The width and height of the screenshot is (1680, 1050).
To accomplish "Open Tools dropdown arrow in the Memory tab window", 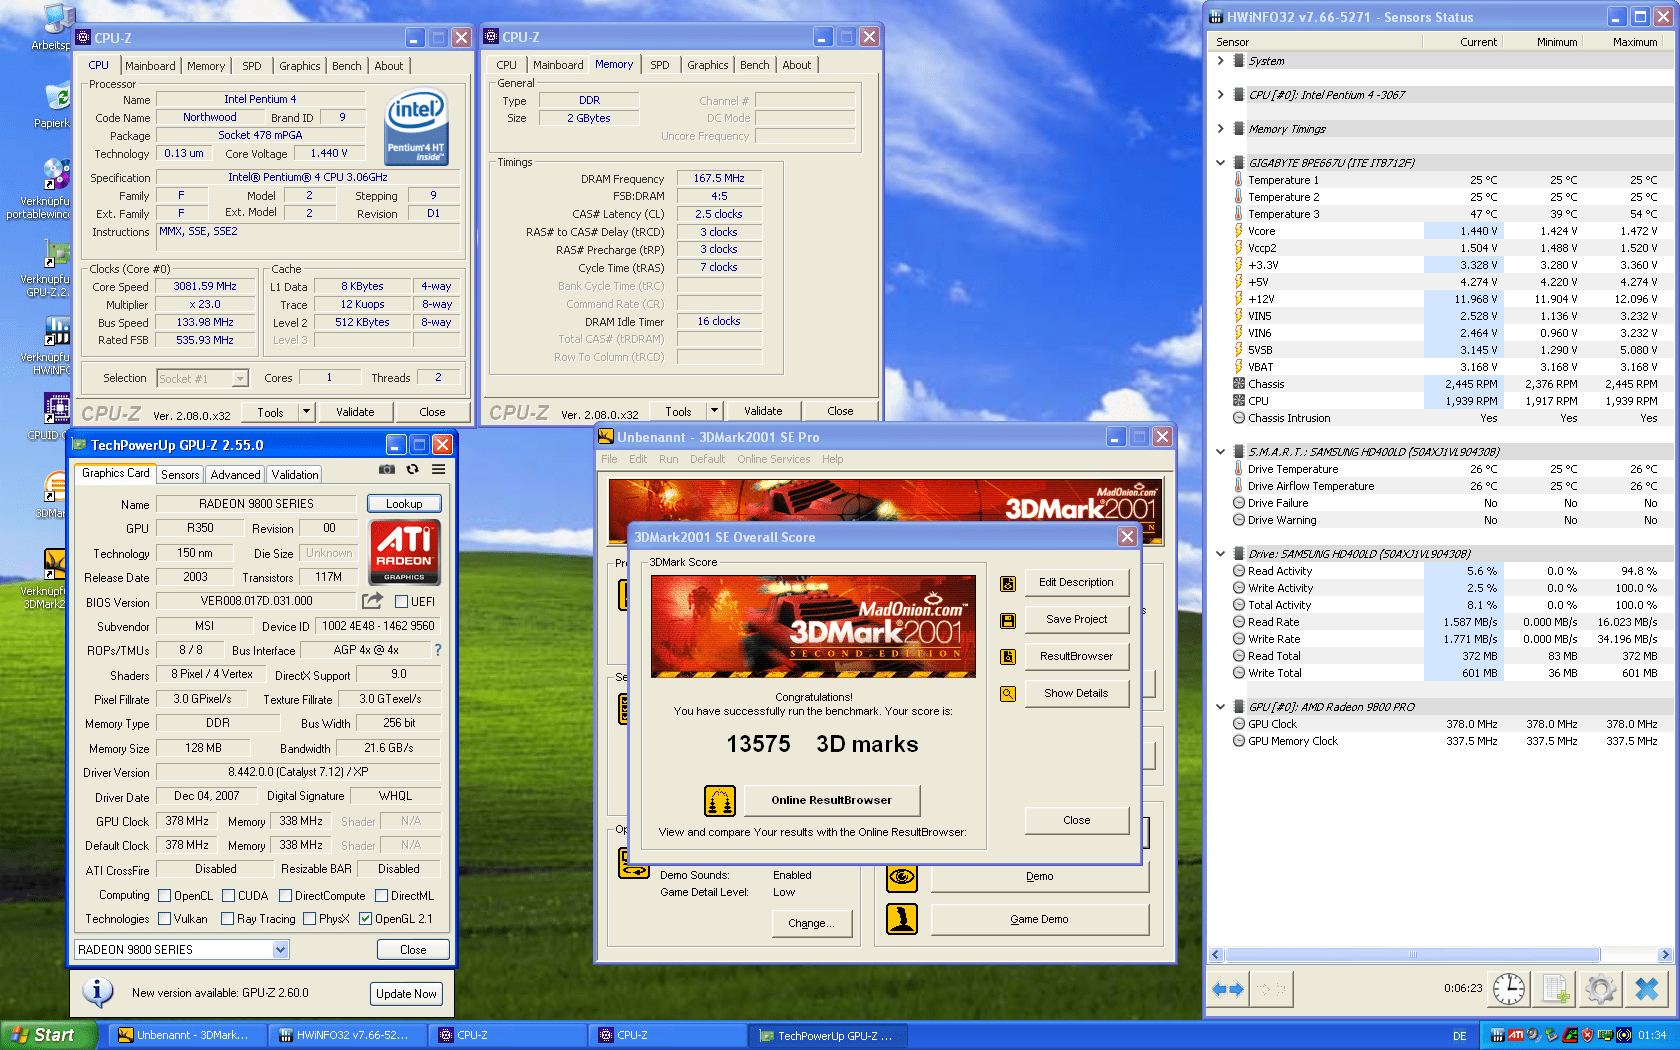I will coord(714,411).
